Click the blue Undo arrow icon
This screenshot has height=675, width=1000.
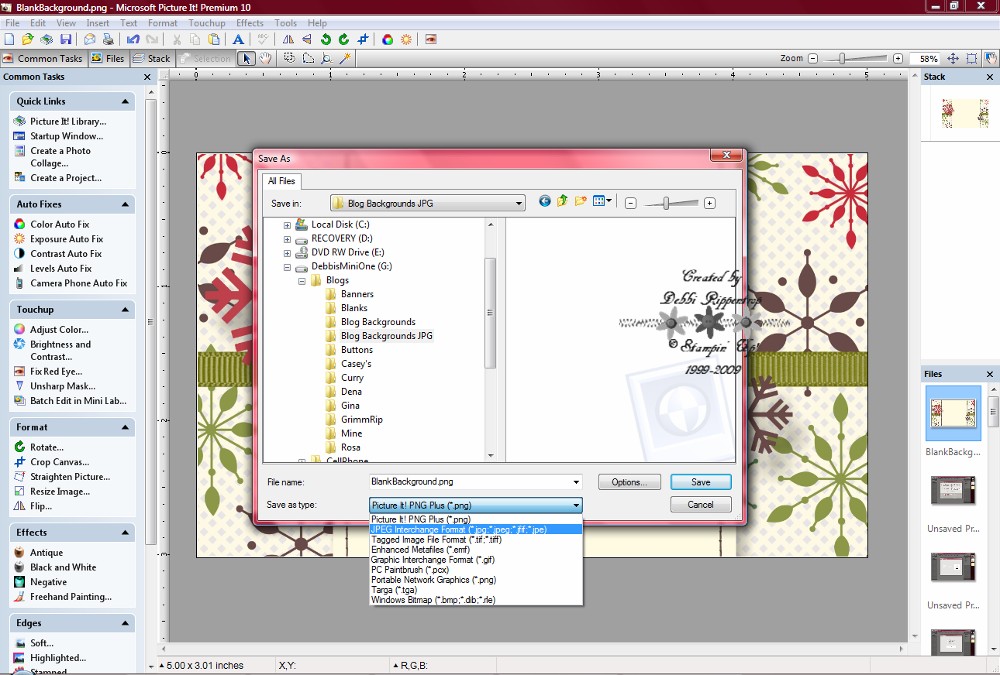(133, 40)
